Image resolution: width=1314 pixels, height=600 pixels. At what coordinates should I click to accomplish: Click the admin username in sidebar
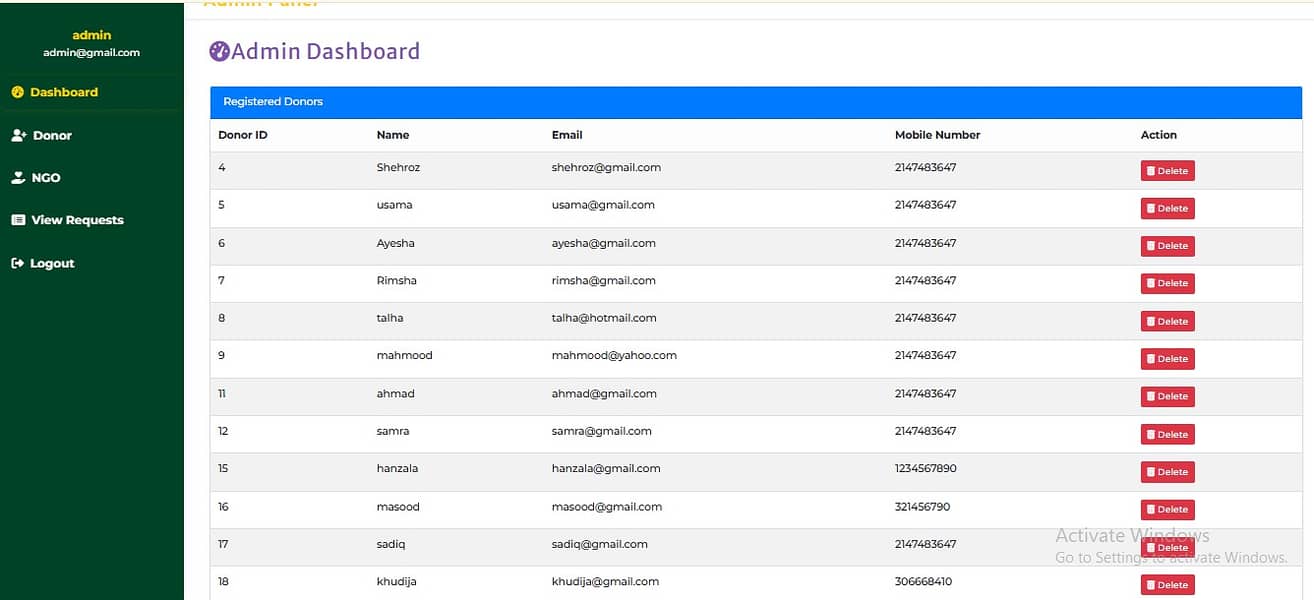coord(92,35)
